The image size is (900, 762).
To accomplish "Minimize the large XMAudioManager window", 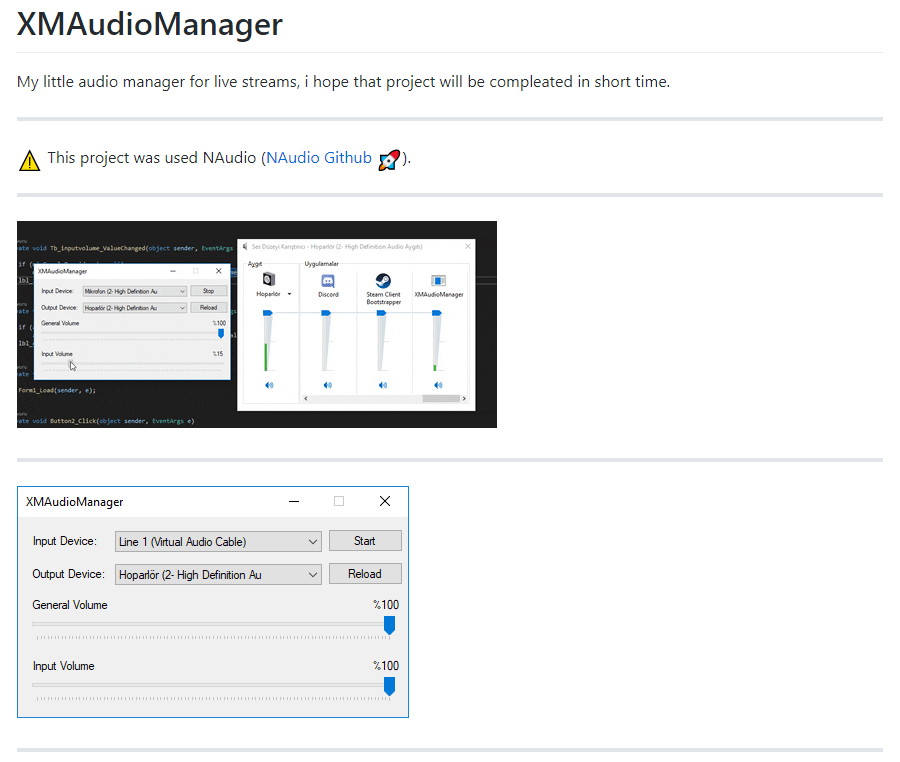I will pyautogui.click(x=294, y=501).
